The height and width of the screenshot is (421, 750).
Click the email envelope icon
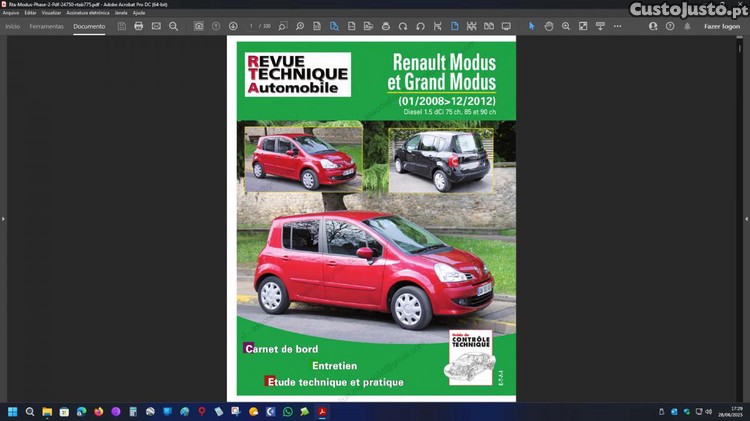click(156, 26)
